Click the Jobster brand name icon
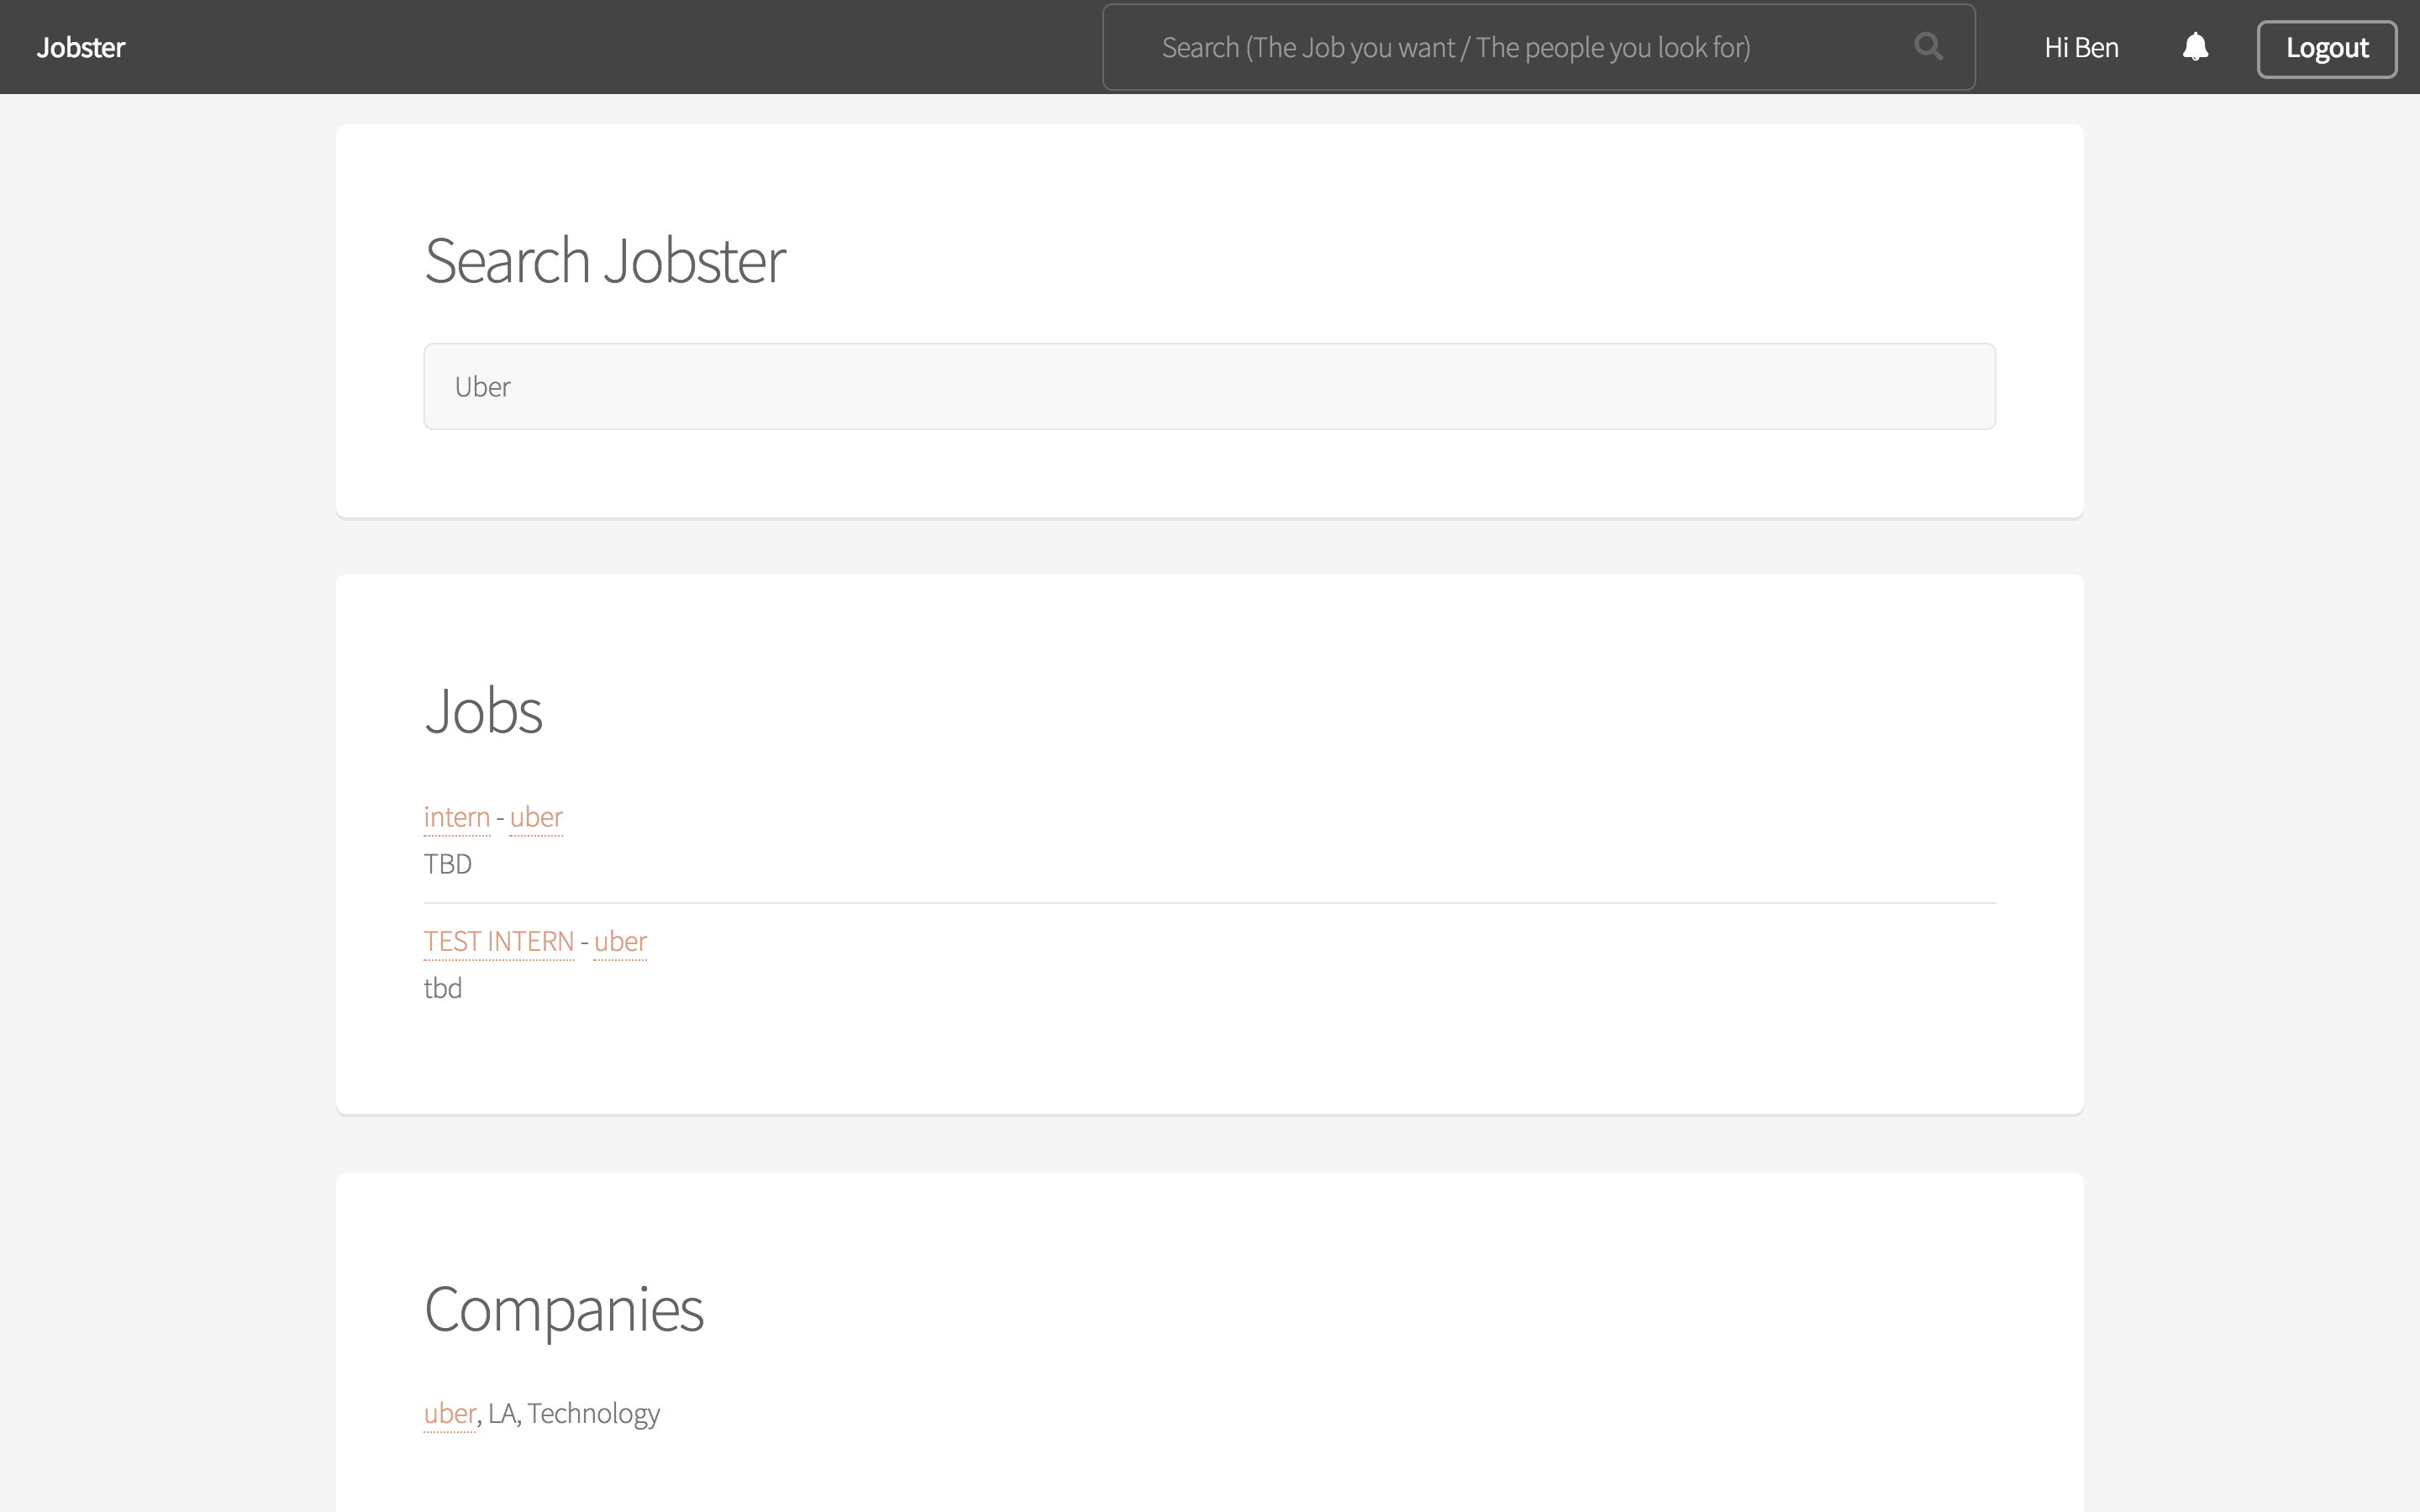 tap(80, 47)
